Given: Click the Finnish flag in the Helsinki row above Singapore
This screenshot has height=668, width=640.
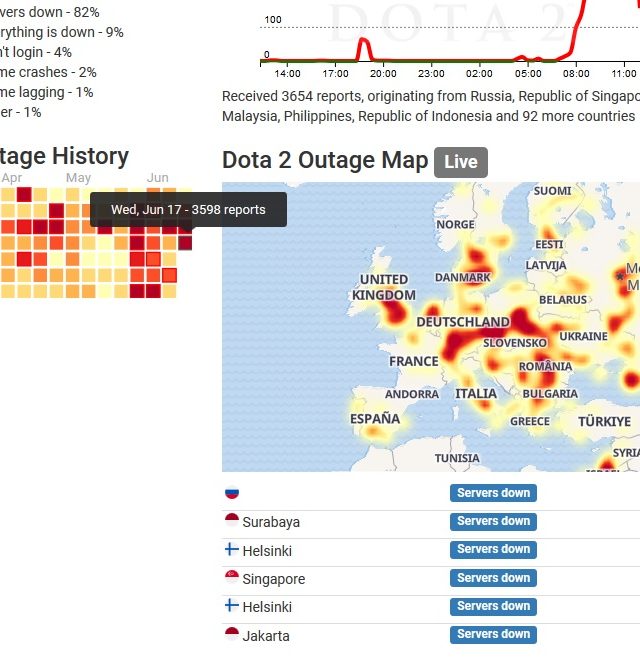Looking at the screenshot, I should tap(232, 550).
